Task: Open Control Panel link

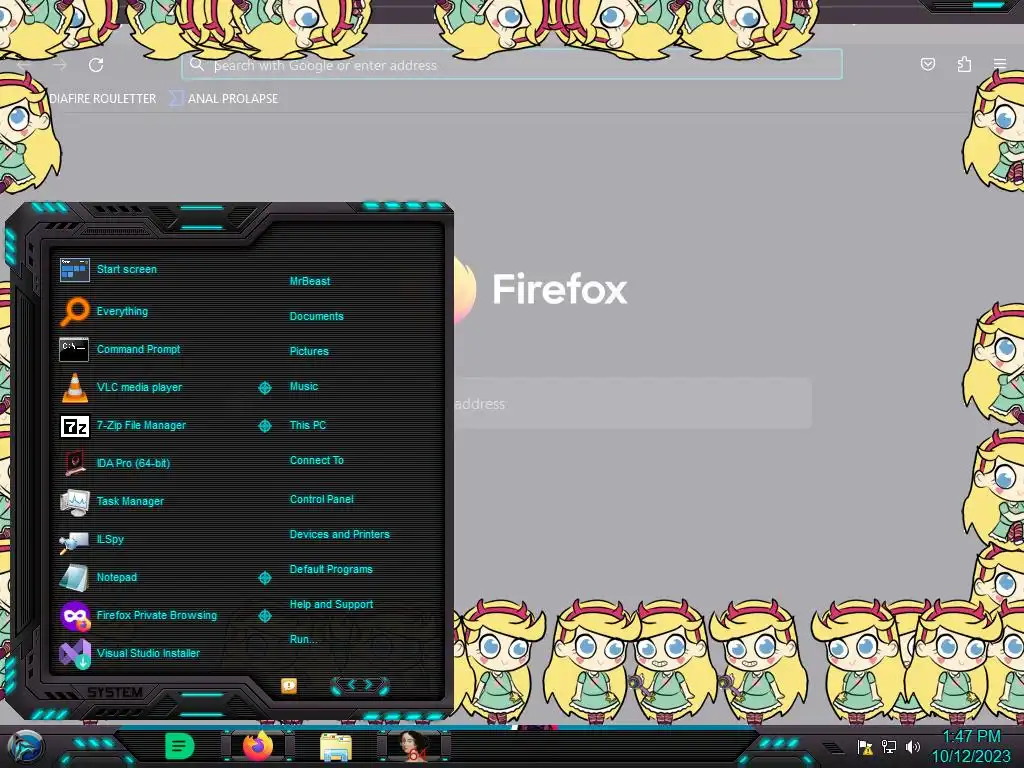Action: [x=321, y=499]
